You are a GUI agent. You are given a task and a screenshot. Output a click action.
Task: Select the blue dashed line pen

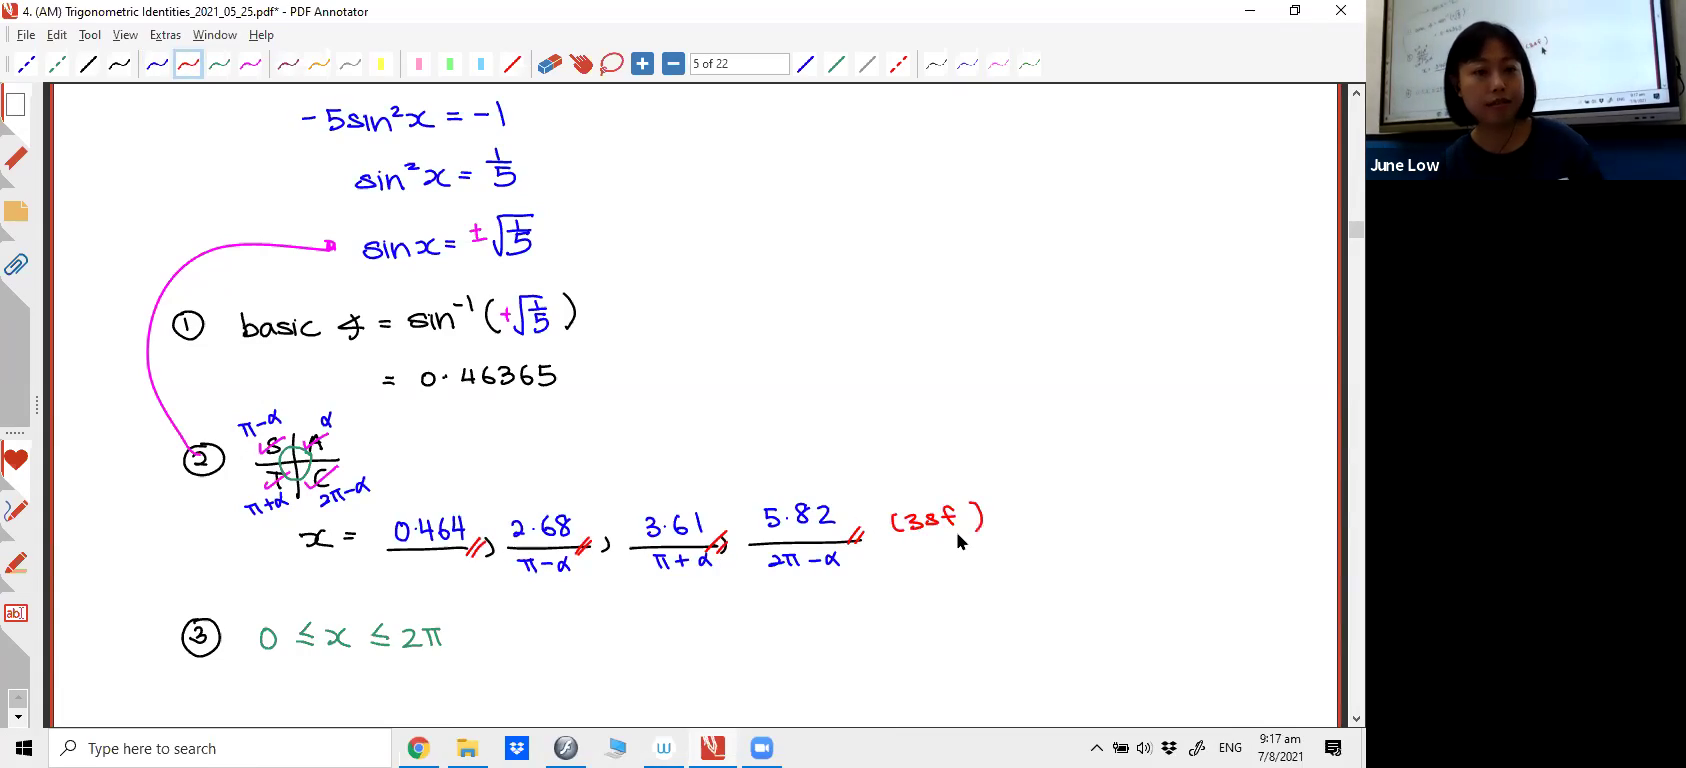27,64
